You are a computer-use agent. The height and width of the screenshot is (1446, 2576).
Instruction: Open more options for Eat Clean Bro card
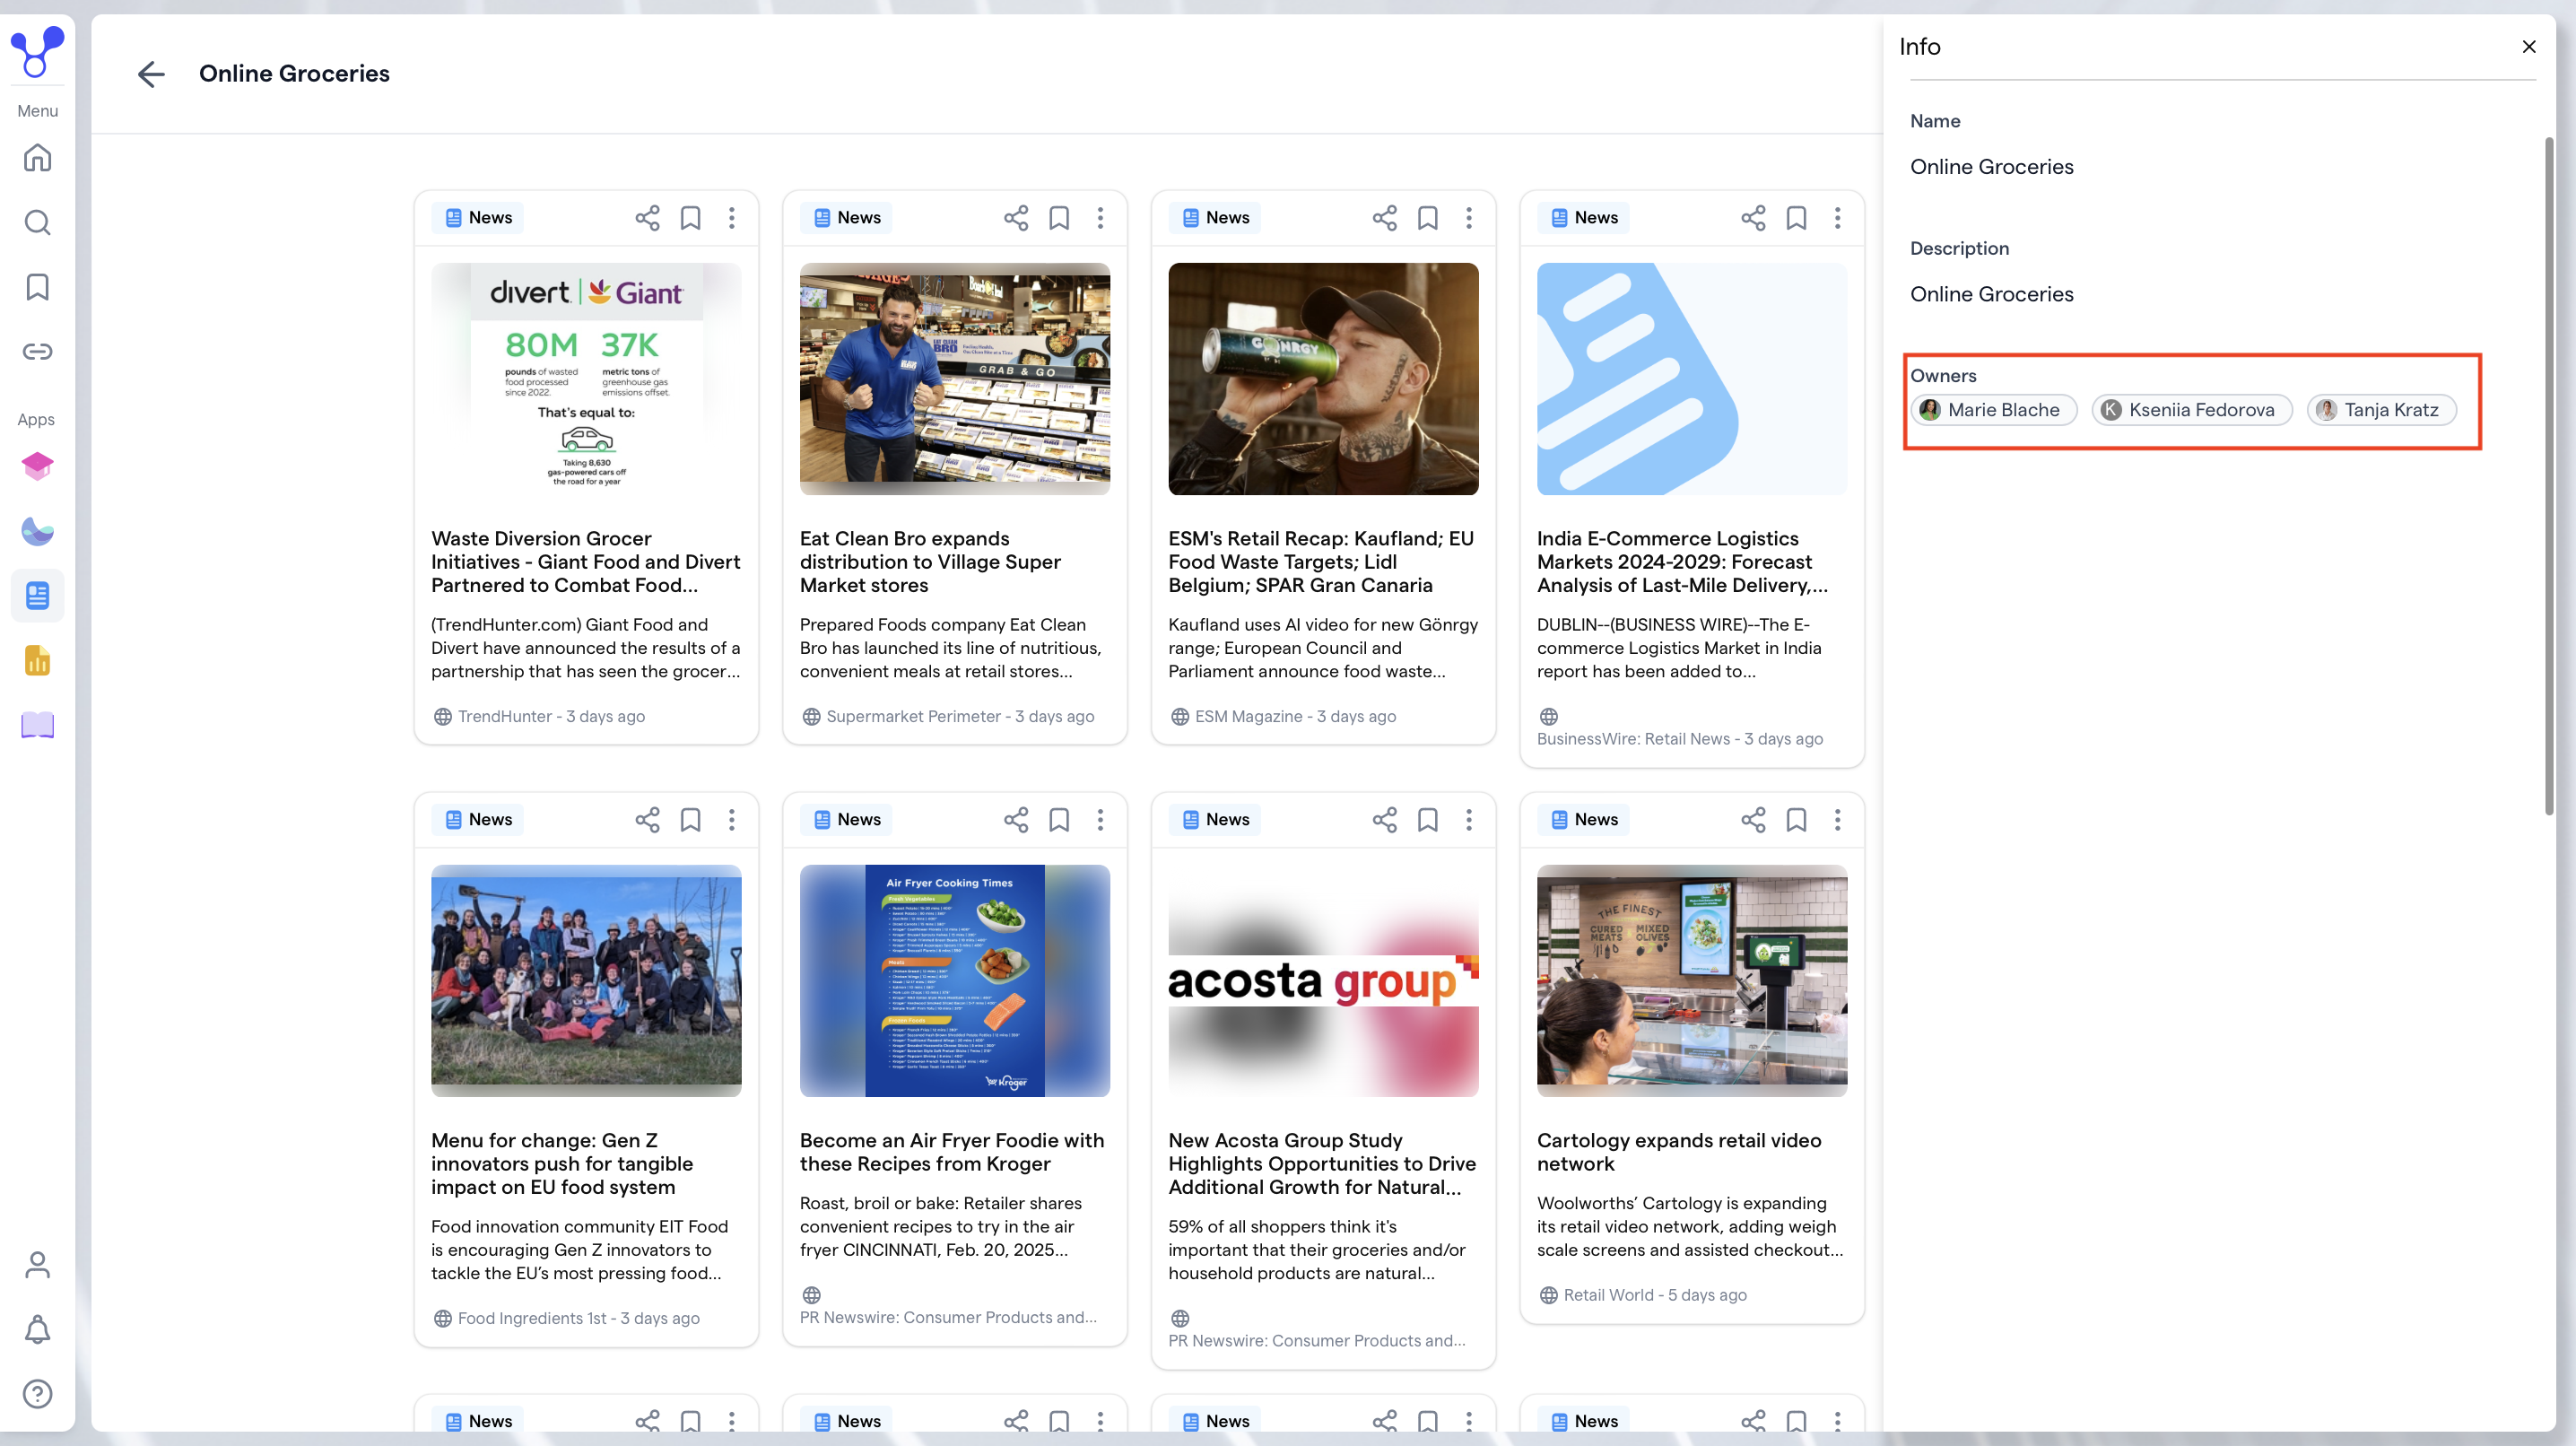click(1101, 218)
